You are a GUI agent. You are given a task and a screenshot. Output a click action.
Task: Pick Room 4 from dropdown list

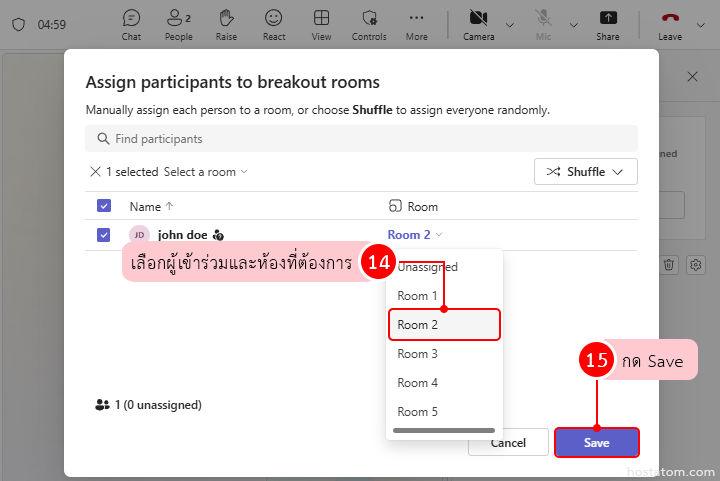[x=418, y=383]
